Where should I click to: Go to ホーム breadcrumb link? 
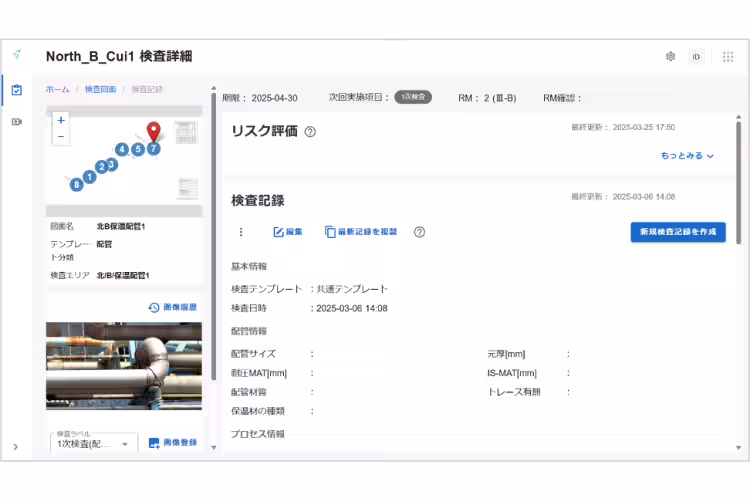(x=57, y=90)
